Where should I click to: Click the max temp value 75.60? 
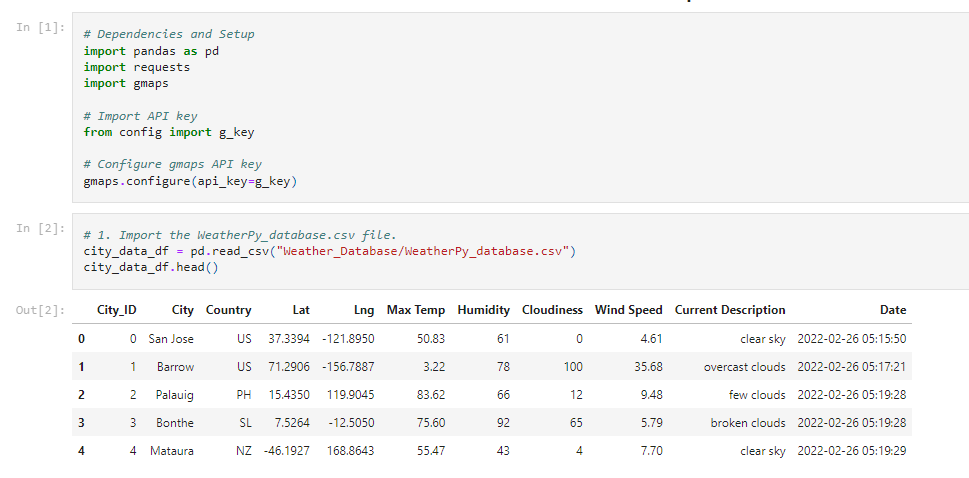pyautogui.click(x=431, y=423)
